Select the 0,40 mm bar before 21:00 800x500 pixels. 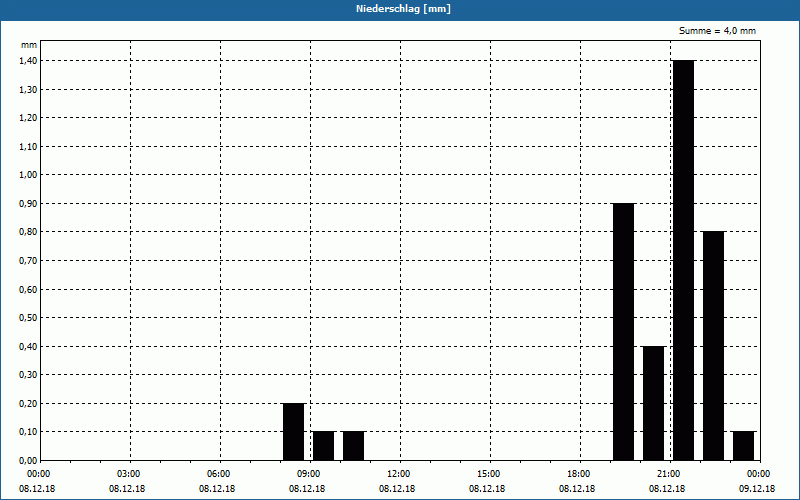coord(653,403)
